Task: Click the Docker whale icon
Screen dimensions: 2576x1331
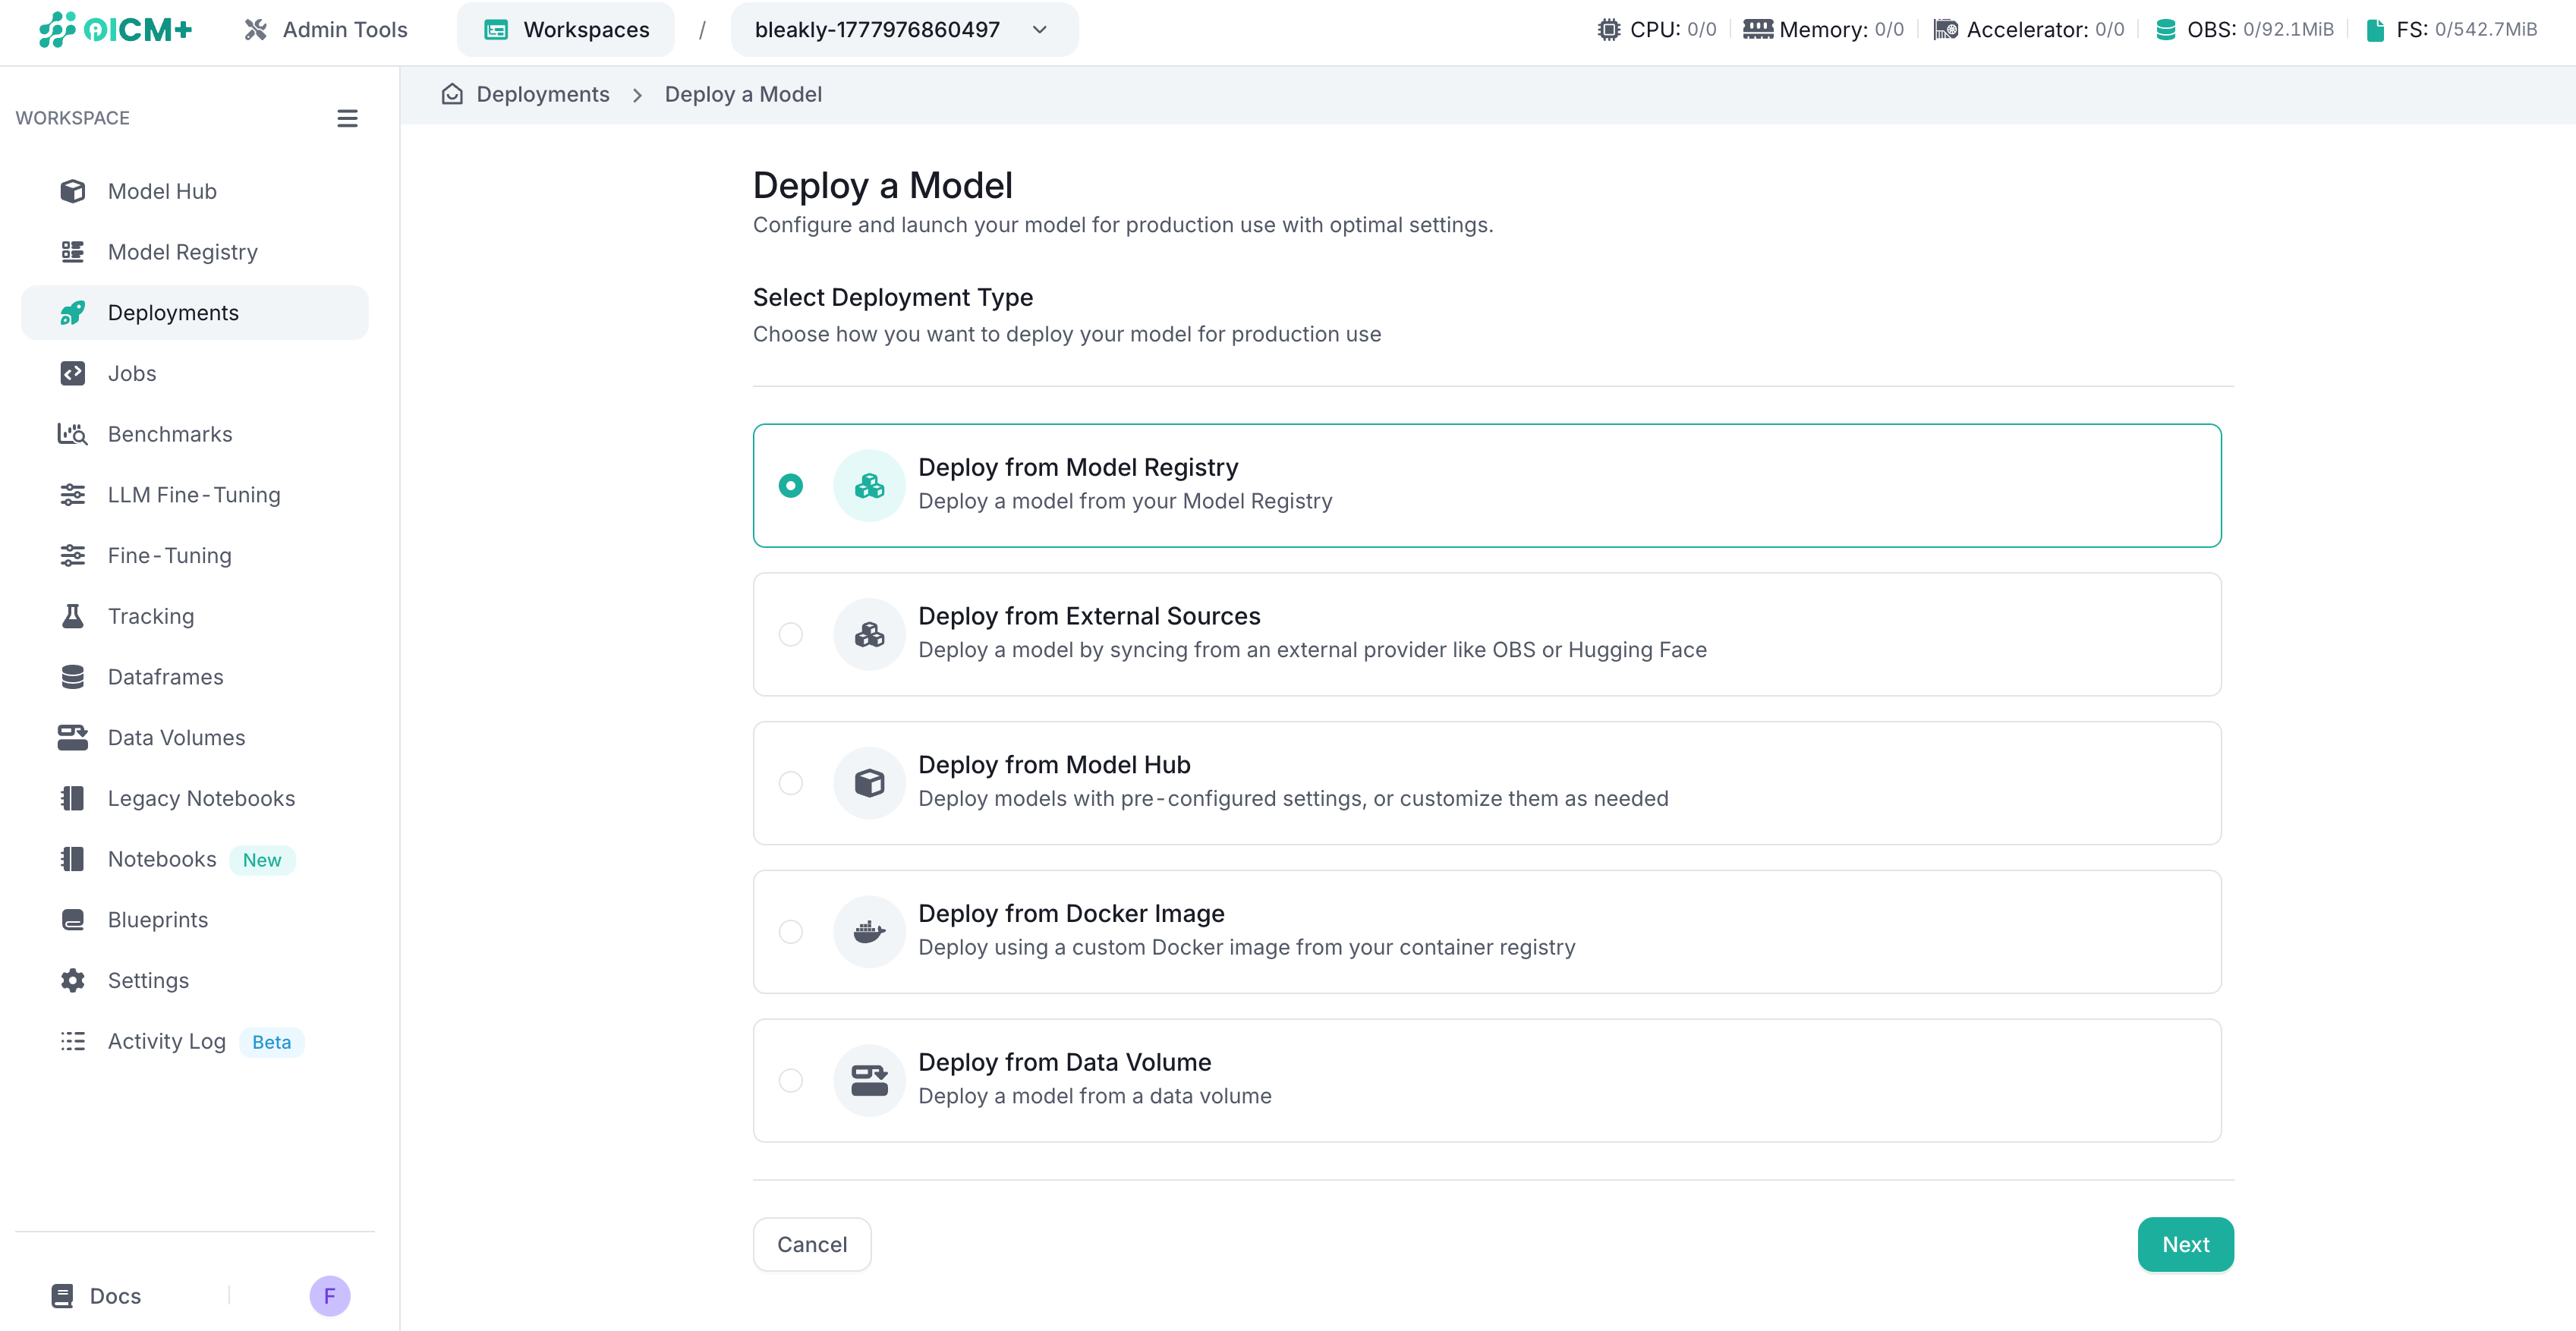Action: pyautogui.click(x=869, y=932)
